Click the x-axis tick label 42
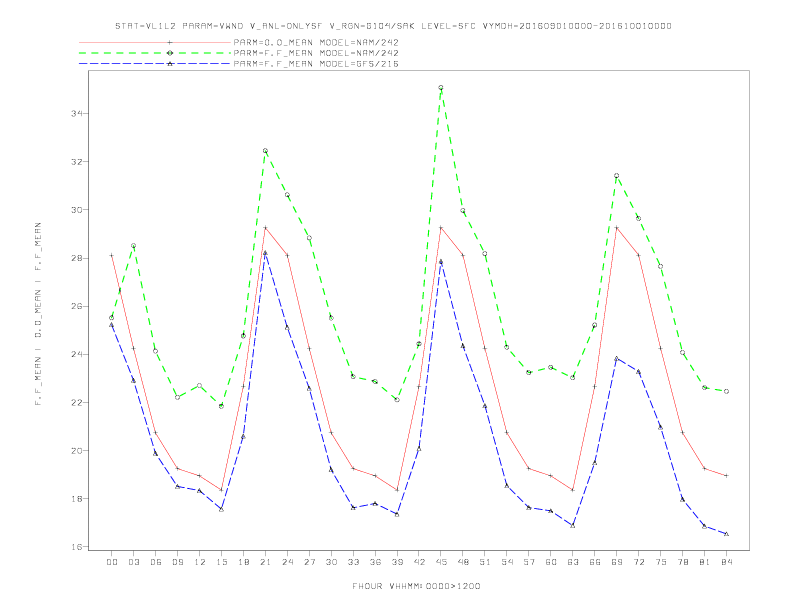The width and height of the screenshot is (792, 612). coord(419,562)
